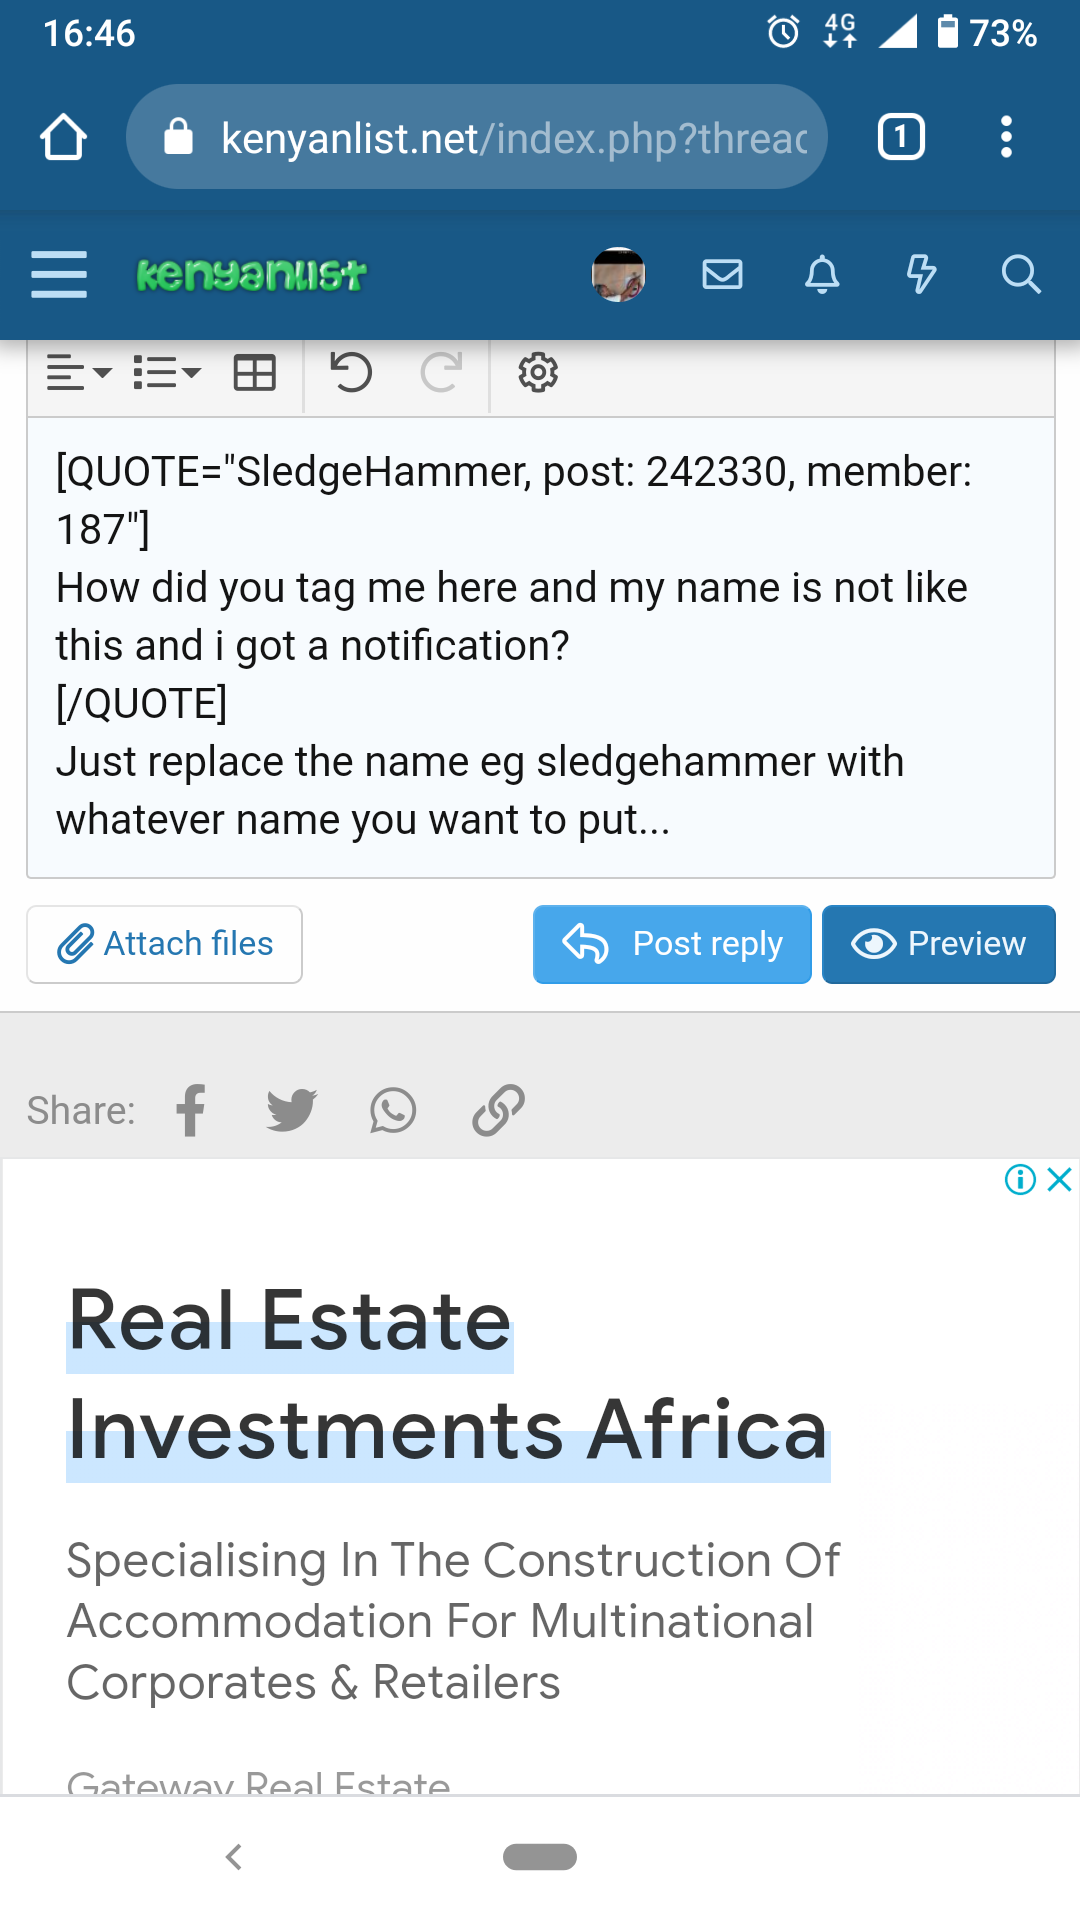Tap the Kenyanlist logo
The image size is (1080, 1920).
tap(251, 274)
